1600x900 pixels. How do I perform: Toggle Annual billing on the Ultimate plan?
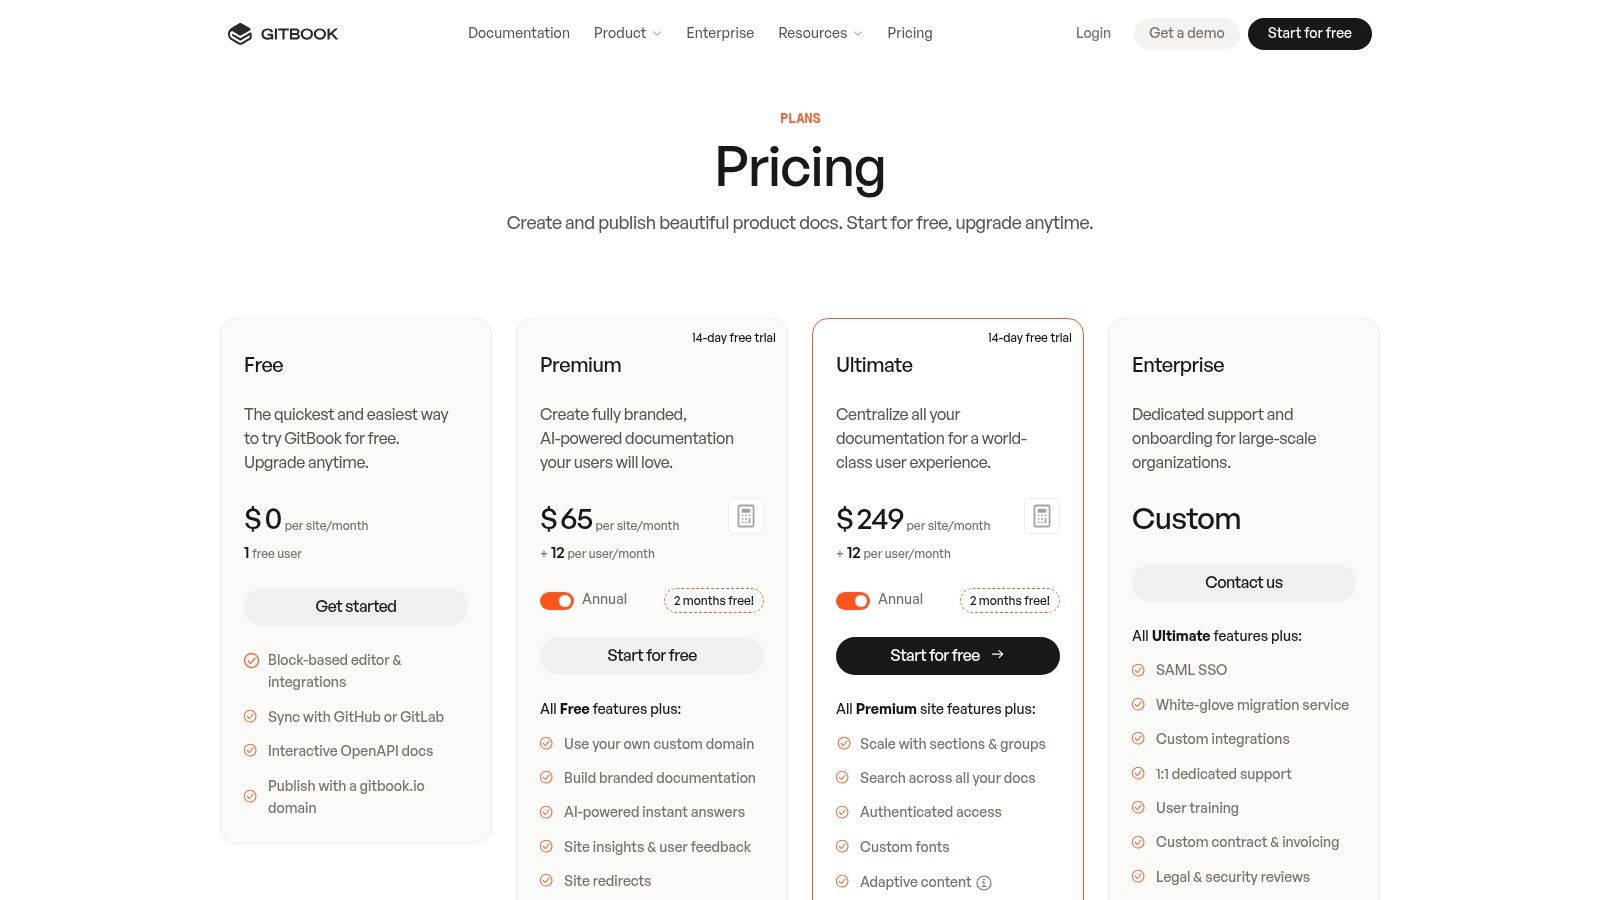(x=853, y=600)
